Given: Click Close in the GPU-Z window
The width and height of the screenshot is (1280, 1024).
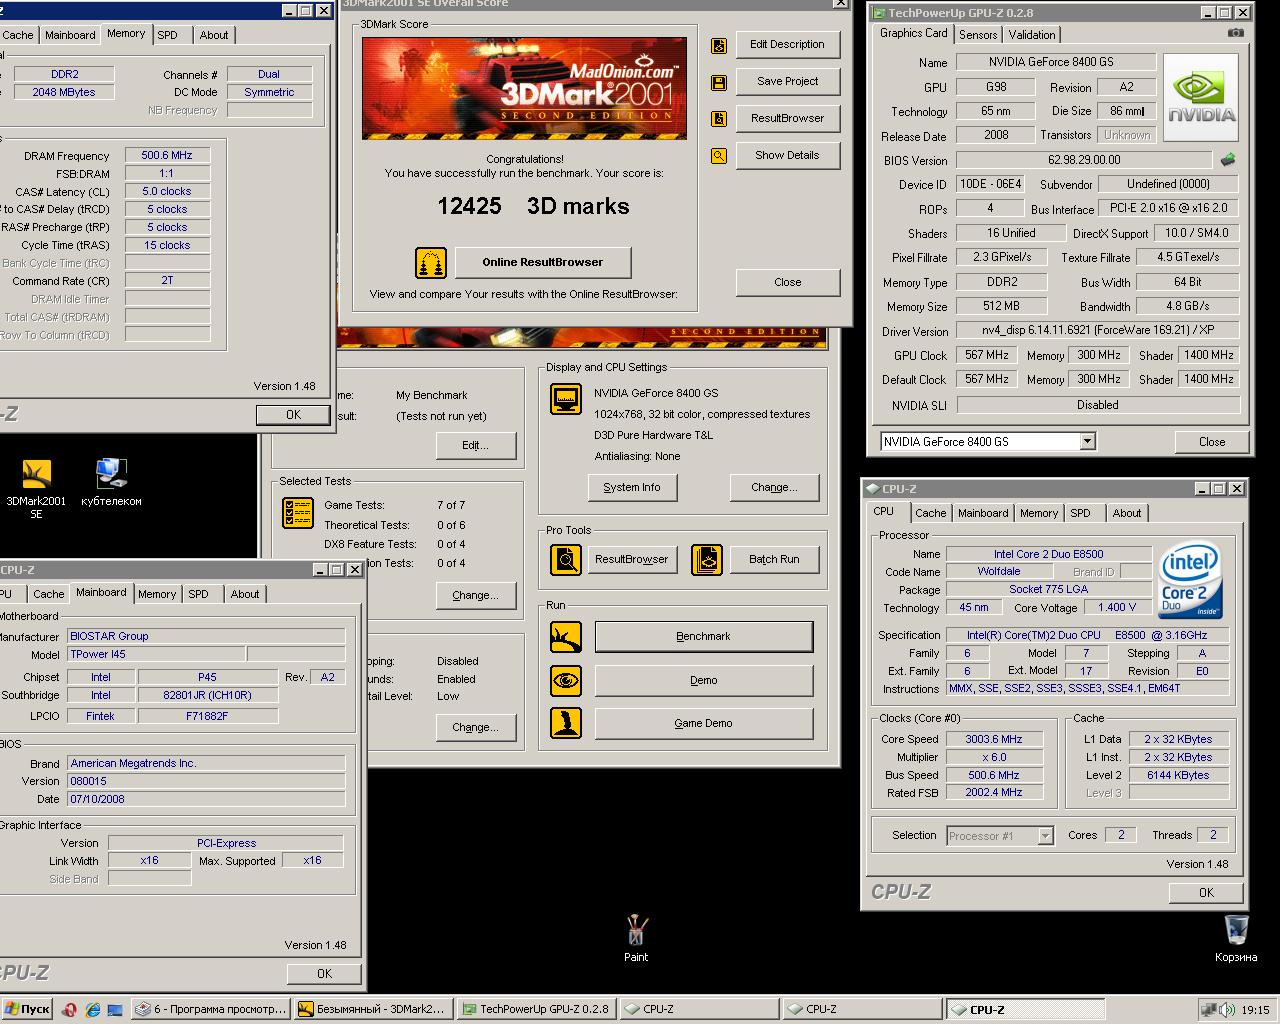Looking at the screenshot, I should coord(1212,442).
